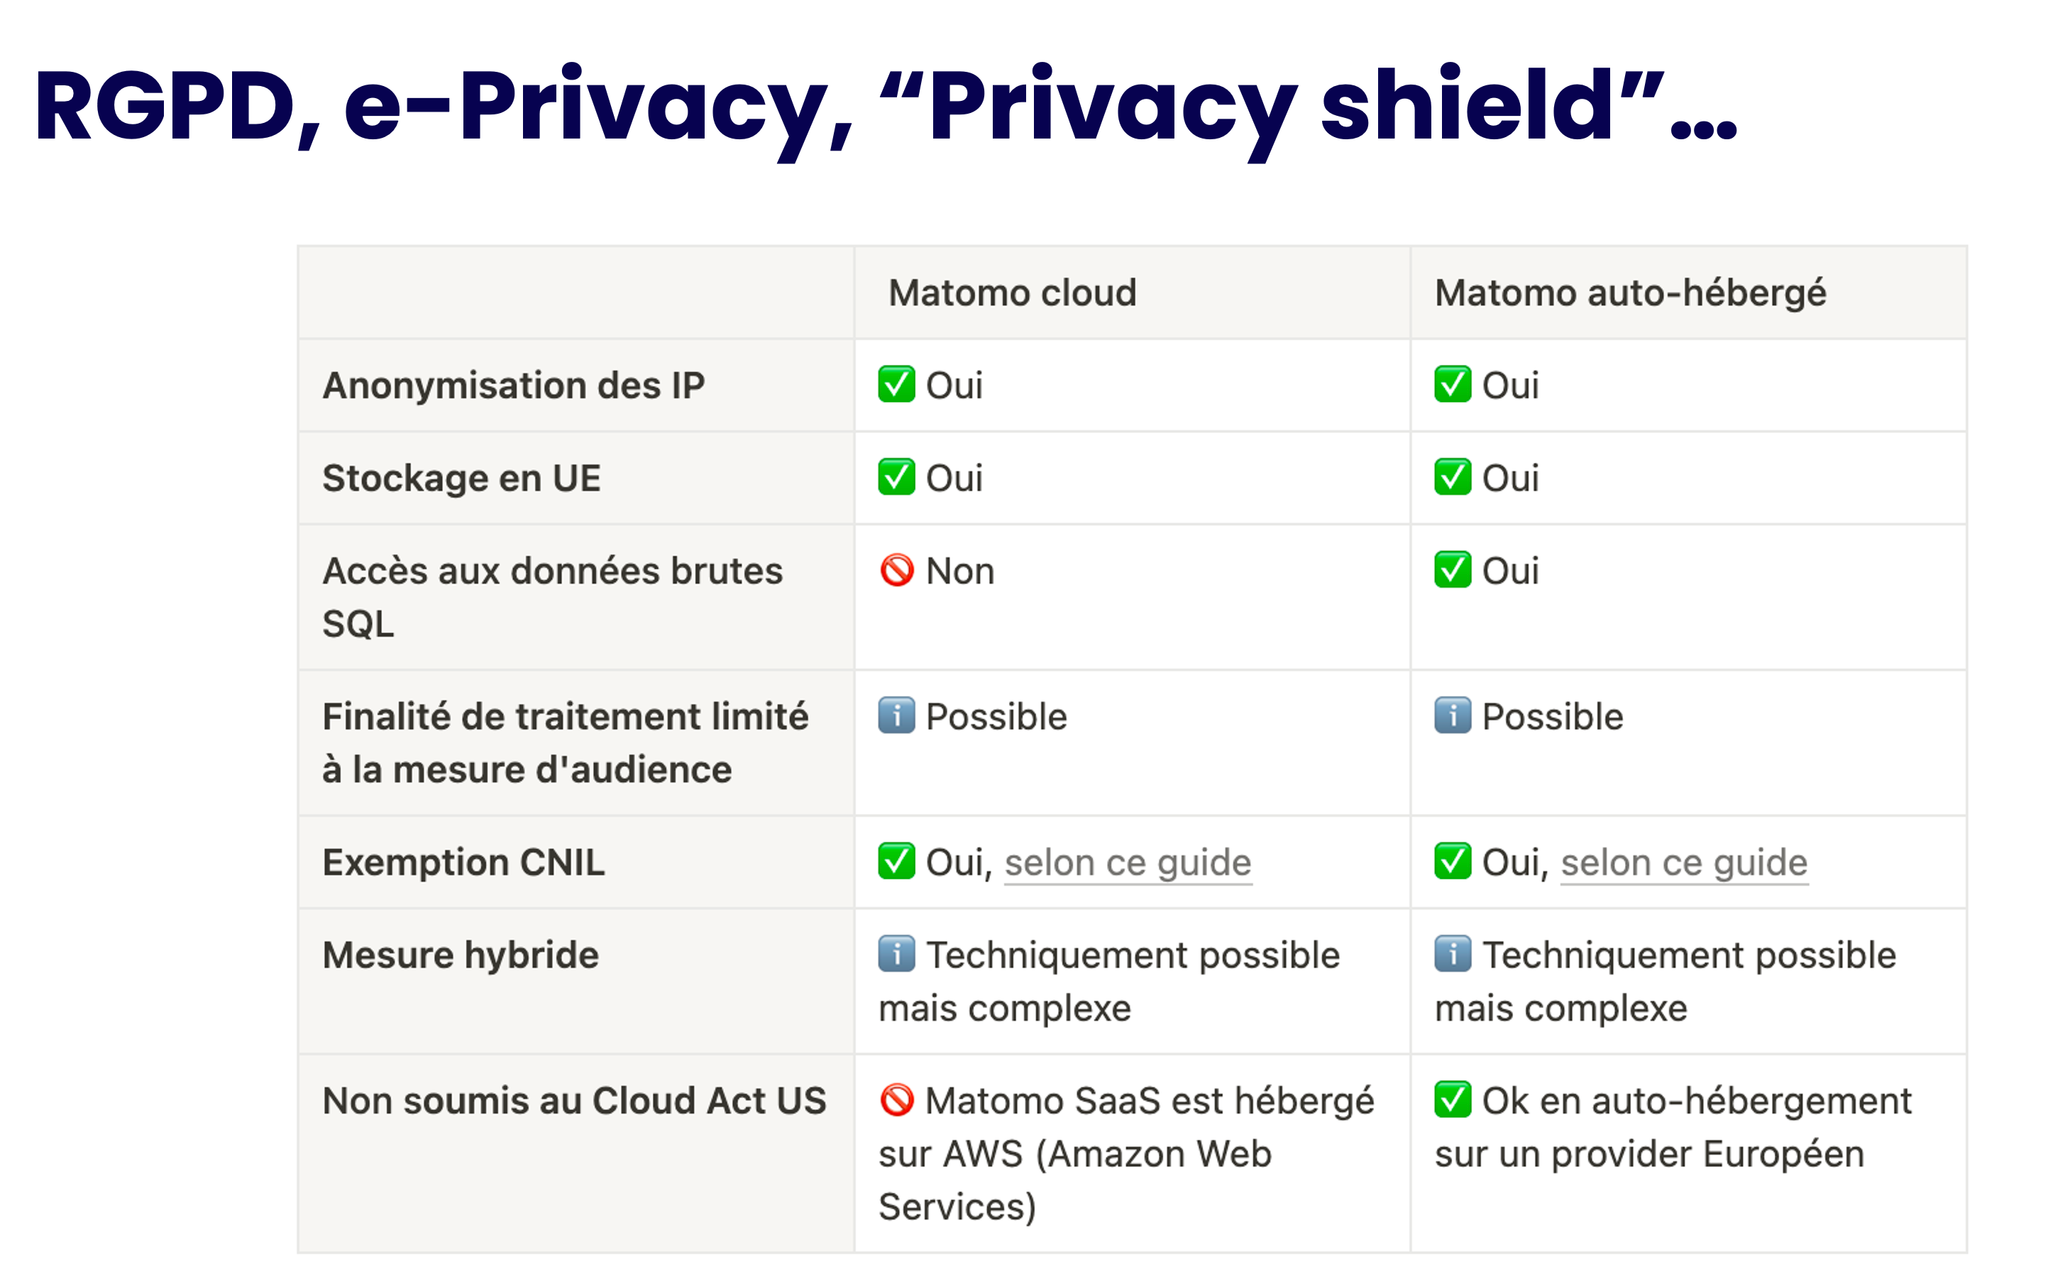Click green check in Matomo cloud Anonymisation row

point(896,384)
